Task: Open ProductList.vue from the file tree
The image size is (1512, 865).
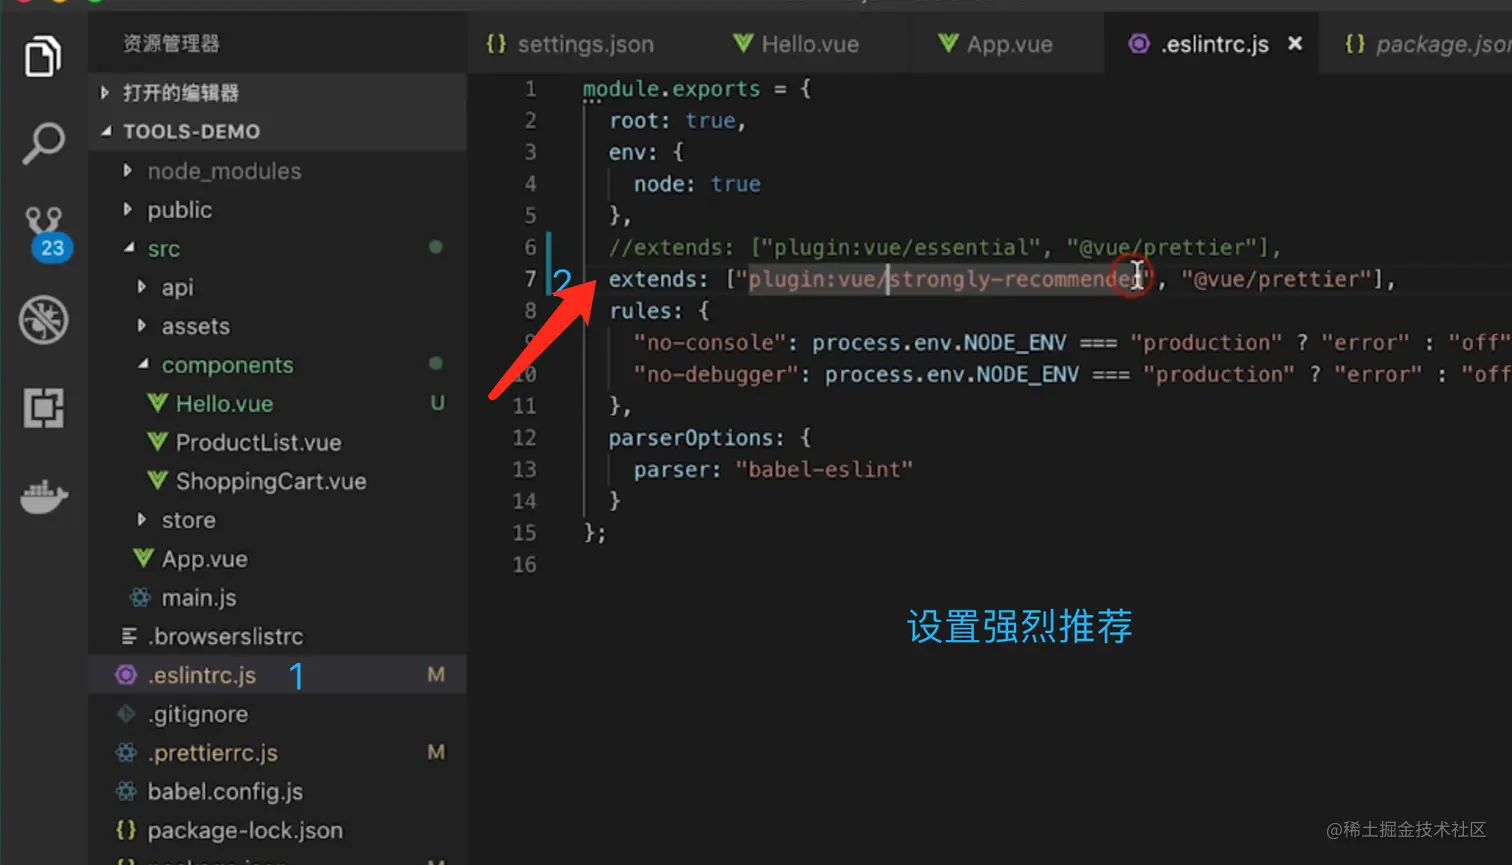Action: coord(277,443)
